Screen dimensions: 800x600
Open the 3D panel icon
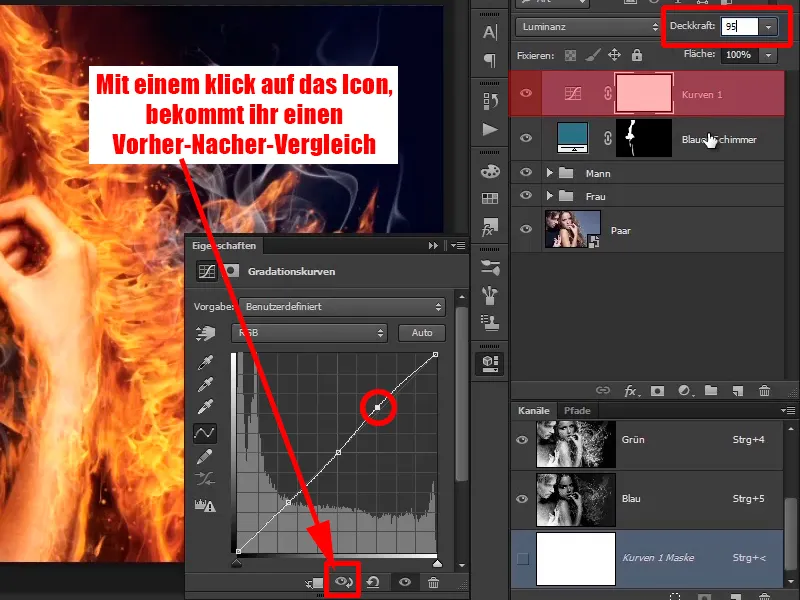490,363
